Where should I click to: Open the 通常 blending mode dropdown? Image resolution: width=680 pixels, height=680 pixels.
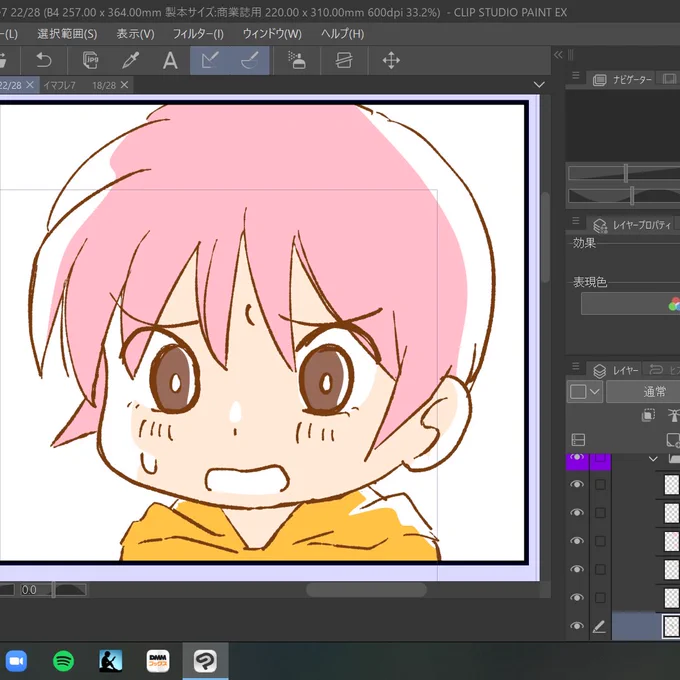pyautogui.click(x=643, y=392)
